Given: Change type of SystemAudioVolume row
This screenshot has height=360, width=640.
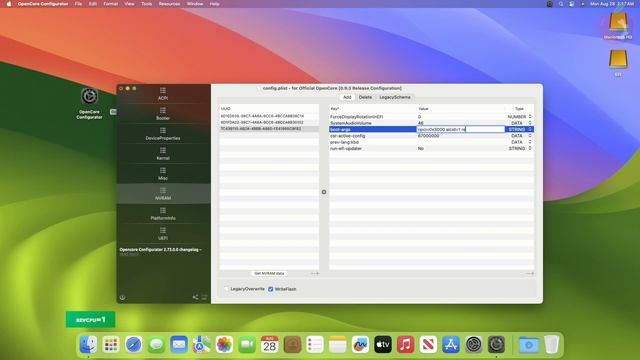Looking at the screenshot, I should 530,123.
